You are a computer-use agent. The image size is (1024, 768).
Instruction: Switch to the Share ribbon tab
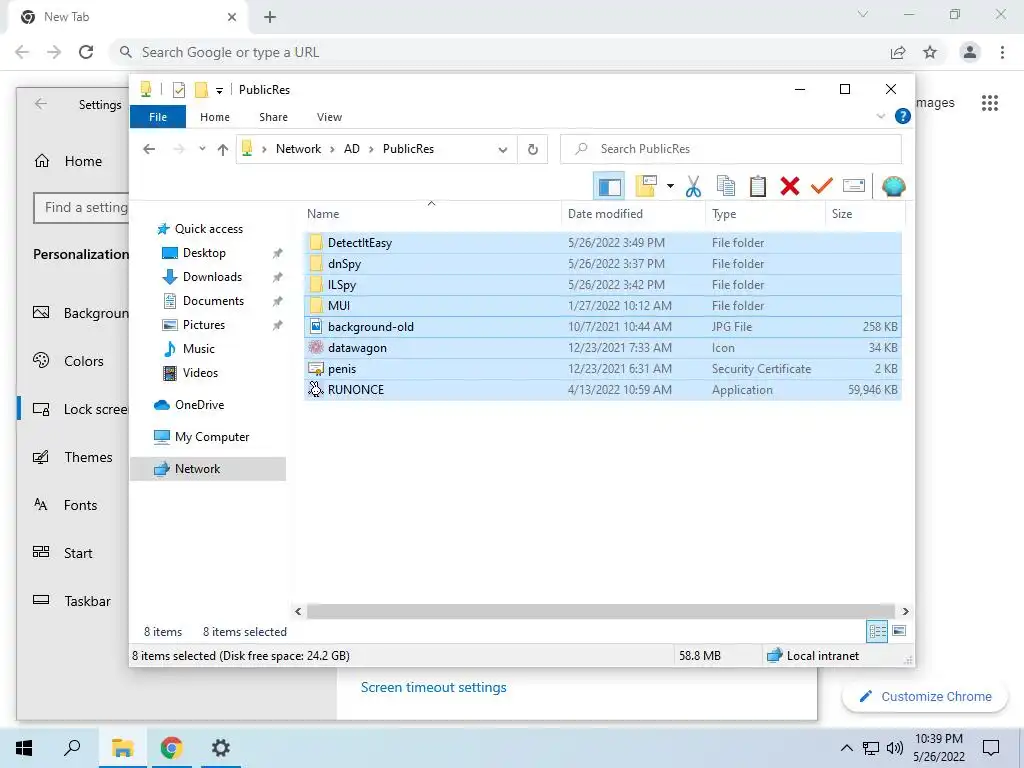coord(273,117)
